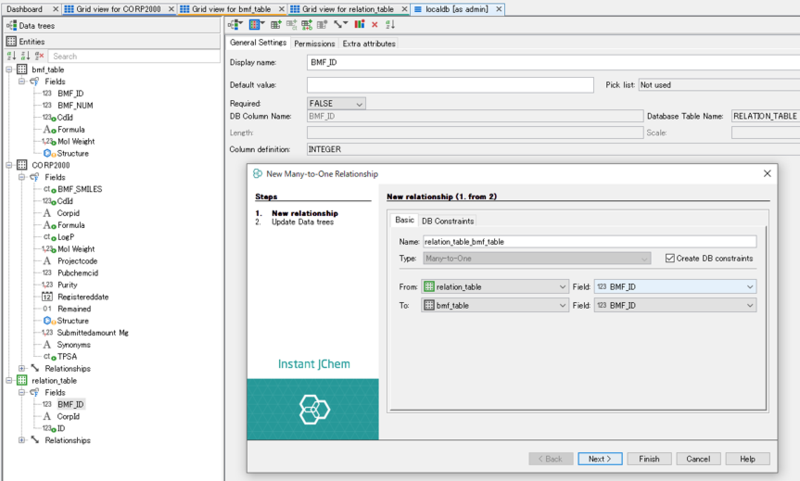This screenshot has height=481, width=800.
Task: Select the Basic tab in dialog
Action: coord(405,220)
